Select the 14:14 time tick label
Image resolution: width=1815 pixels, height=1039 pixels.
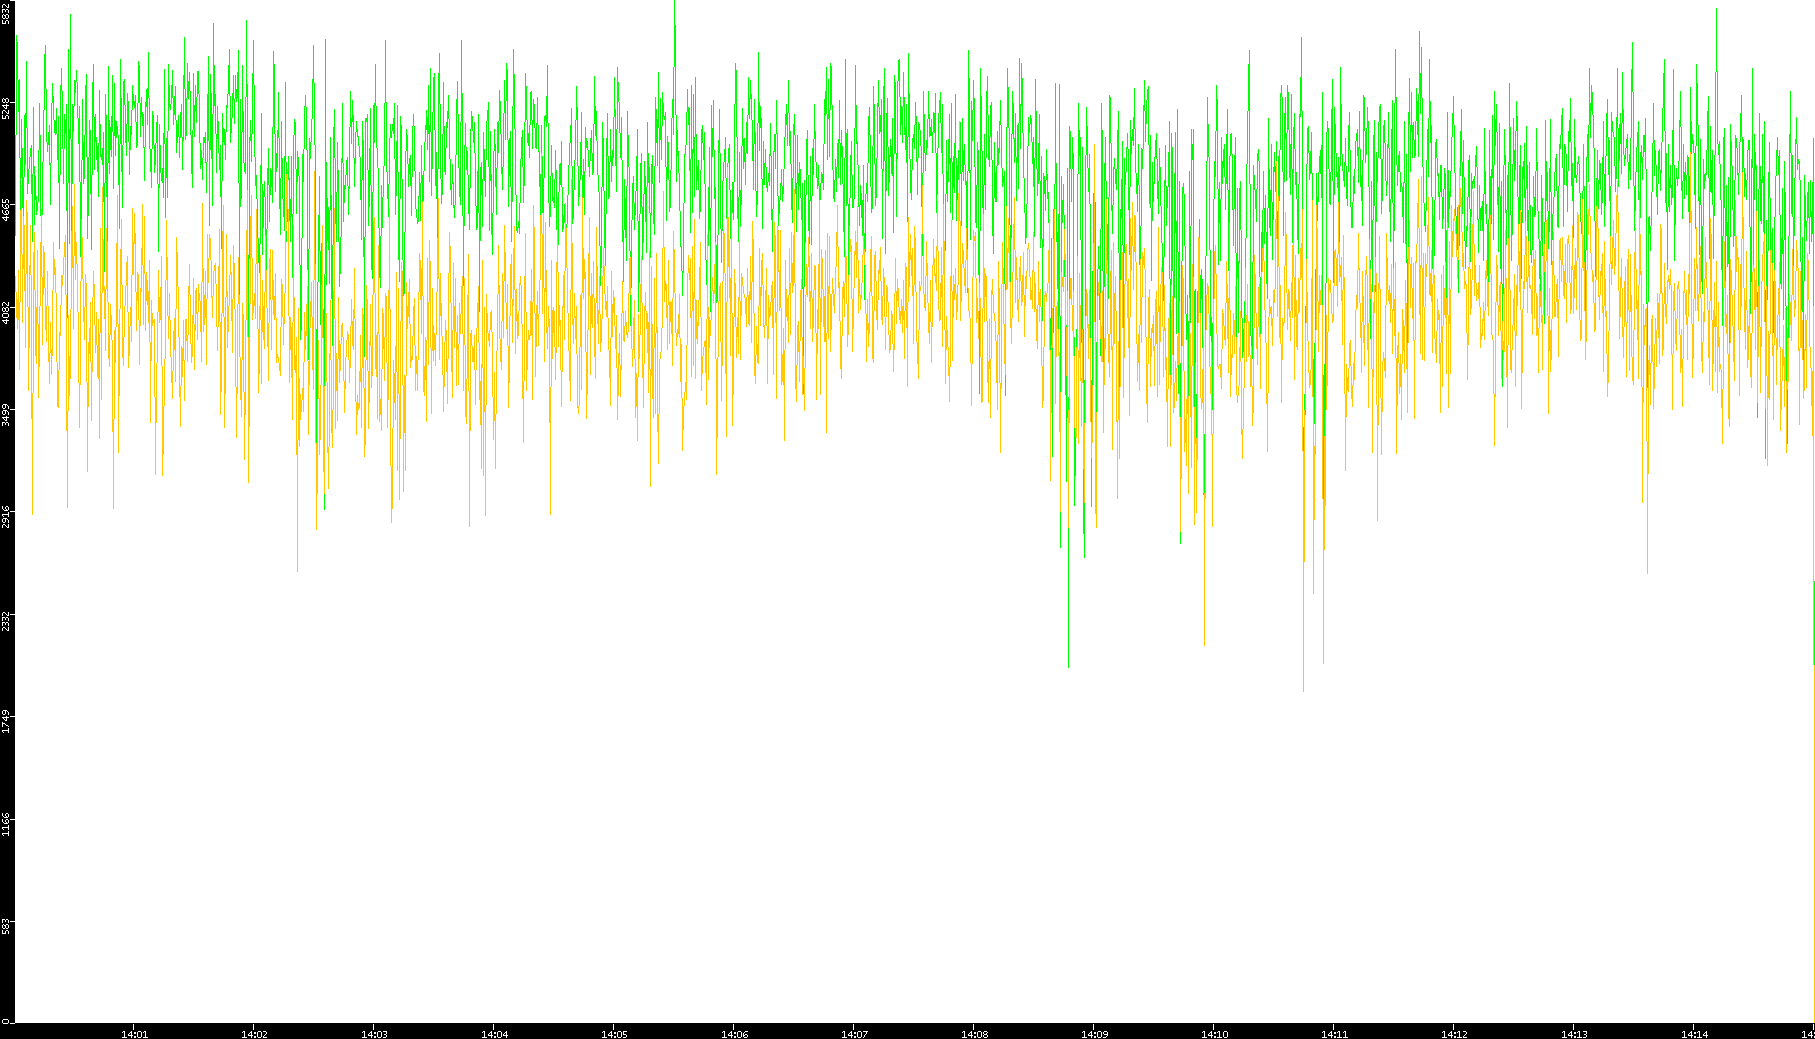pyautogui.click(x=1694, y=1034)
